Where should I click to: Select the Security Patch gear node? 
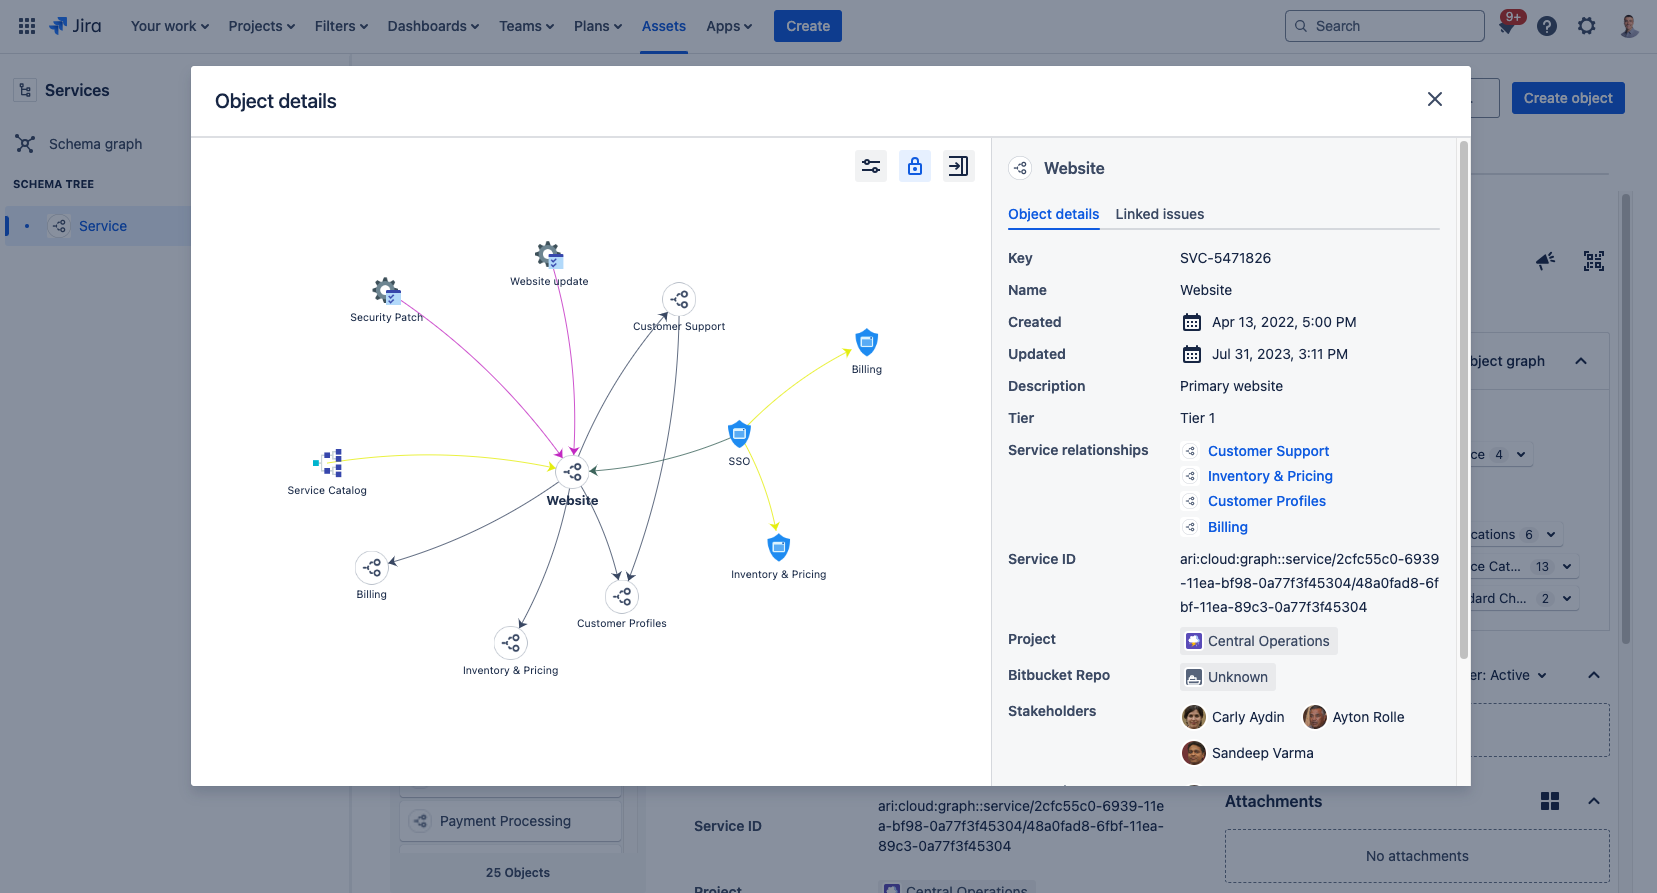[x=386, y=292]
